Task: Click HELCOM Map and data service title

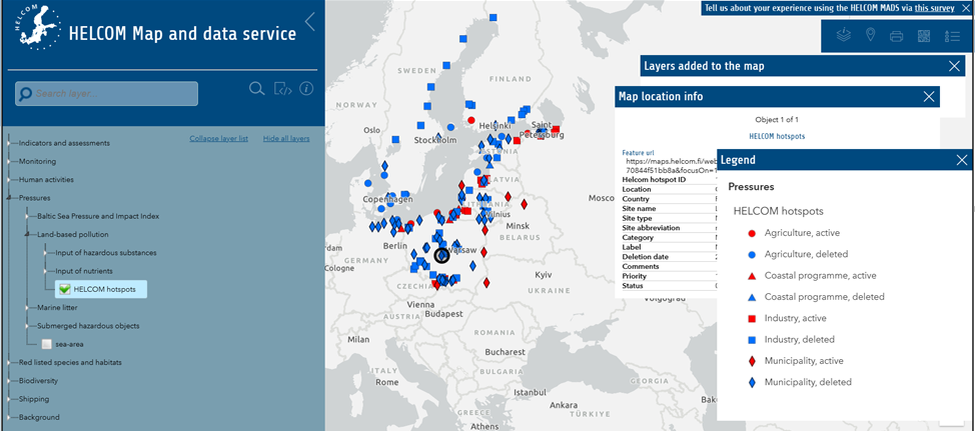Action: click(182, 34)
